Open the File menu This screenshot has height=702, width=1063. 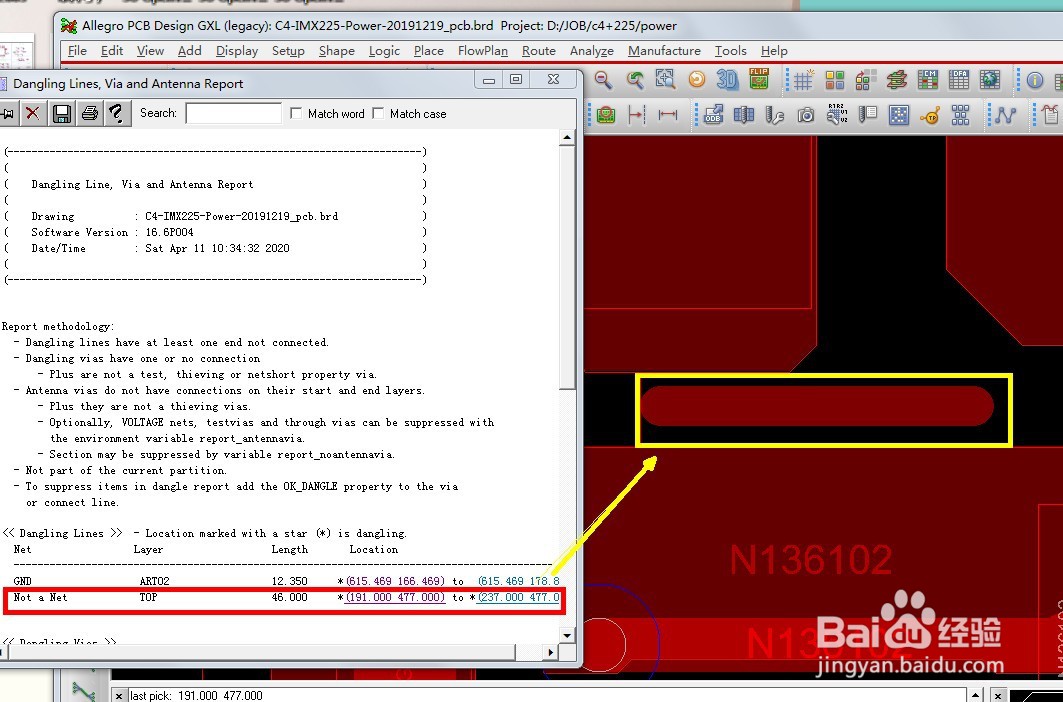tap(77, 51)
